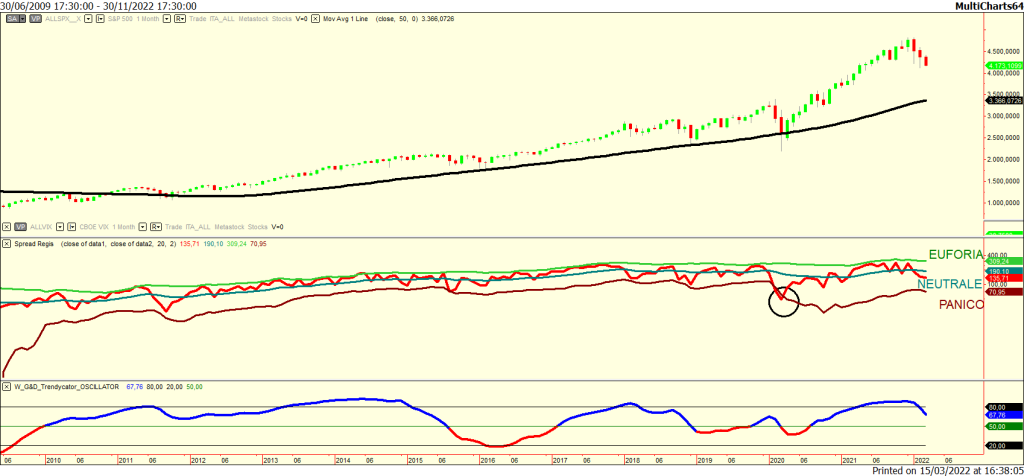Click the green 4,173 last price marker

point(1003,65)
